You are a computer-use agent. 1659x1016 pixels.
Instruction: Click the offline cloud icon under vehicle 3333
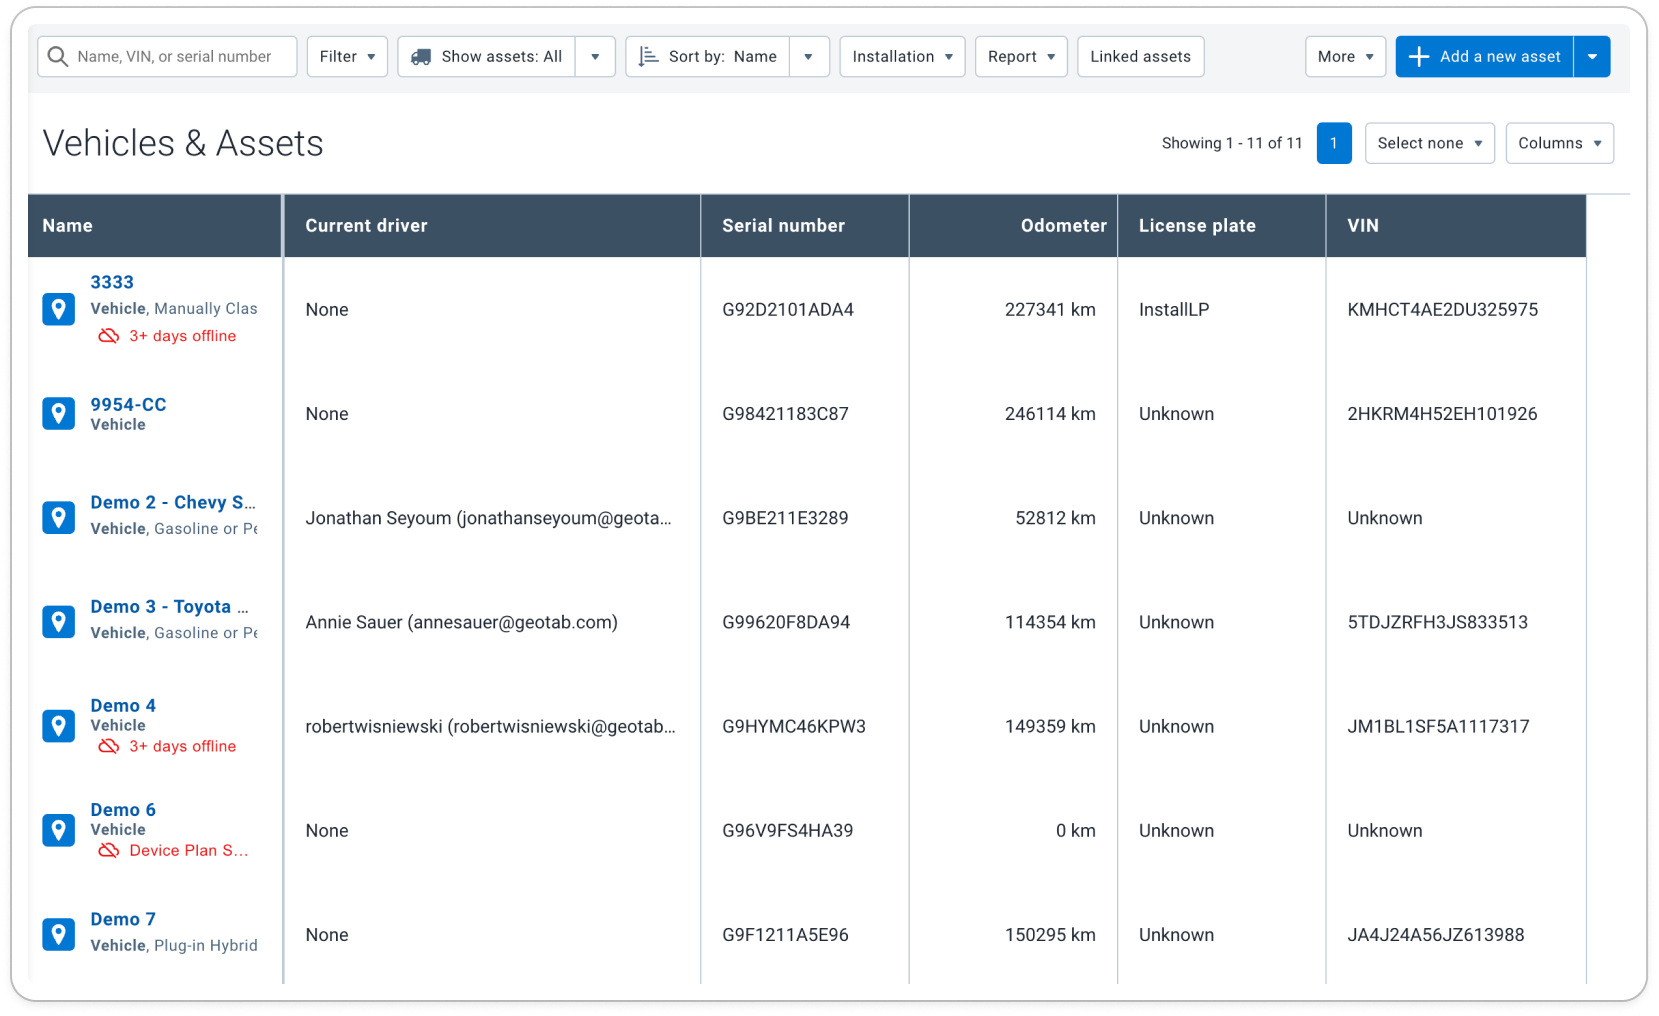point(108,336)
